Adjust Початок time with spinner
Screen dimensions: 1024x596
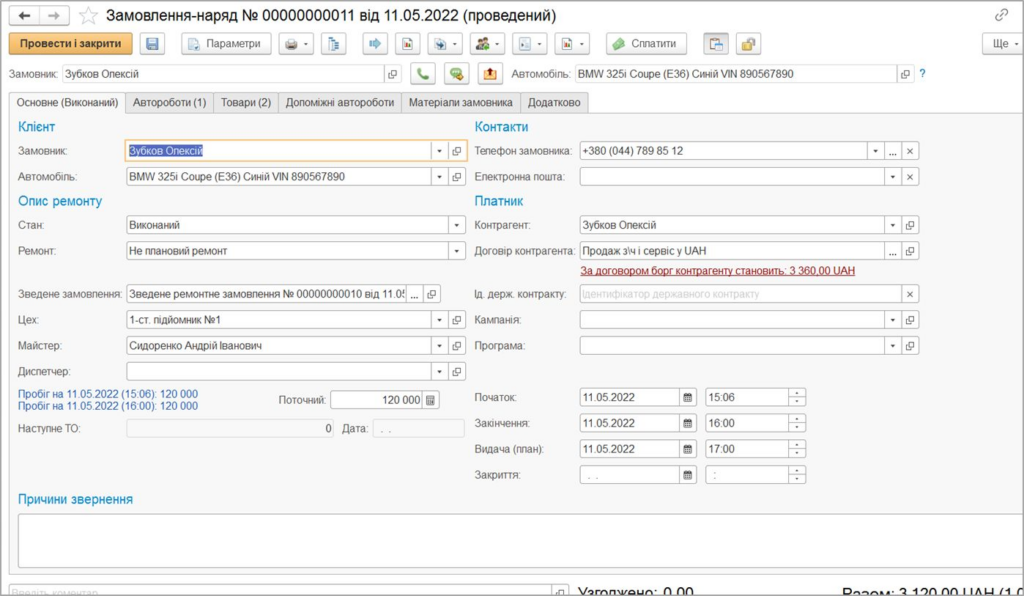pyautogui.click(x=797, y=398)
